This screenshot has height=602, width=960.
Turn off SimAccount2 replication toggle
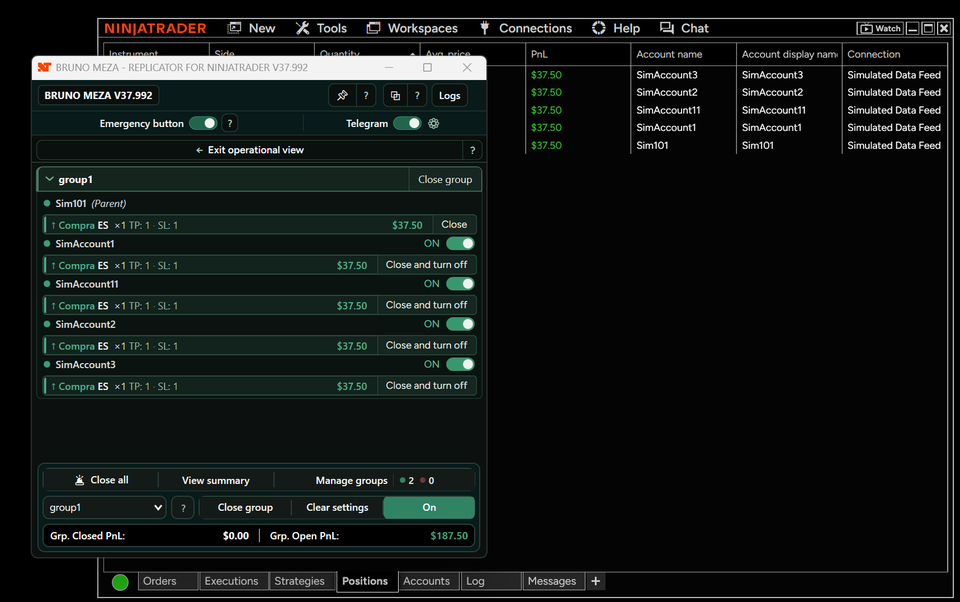460,325
